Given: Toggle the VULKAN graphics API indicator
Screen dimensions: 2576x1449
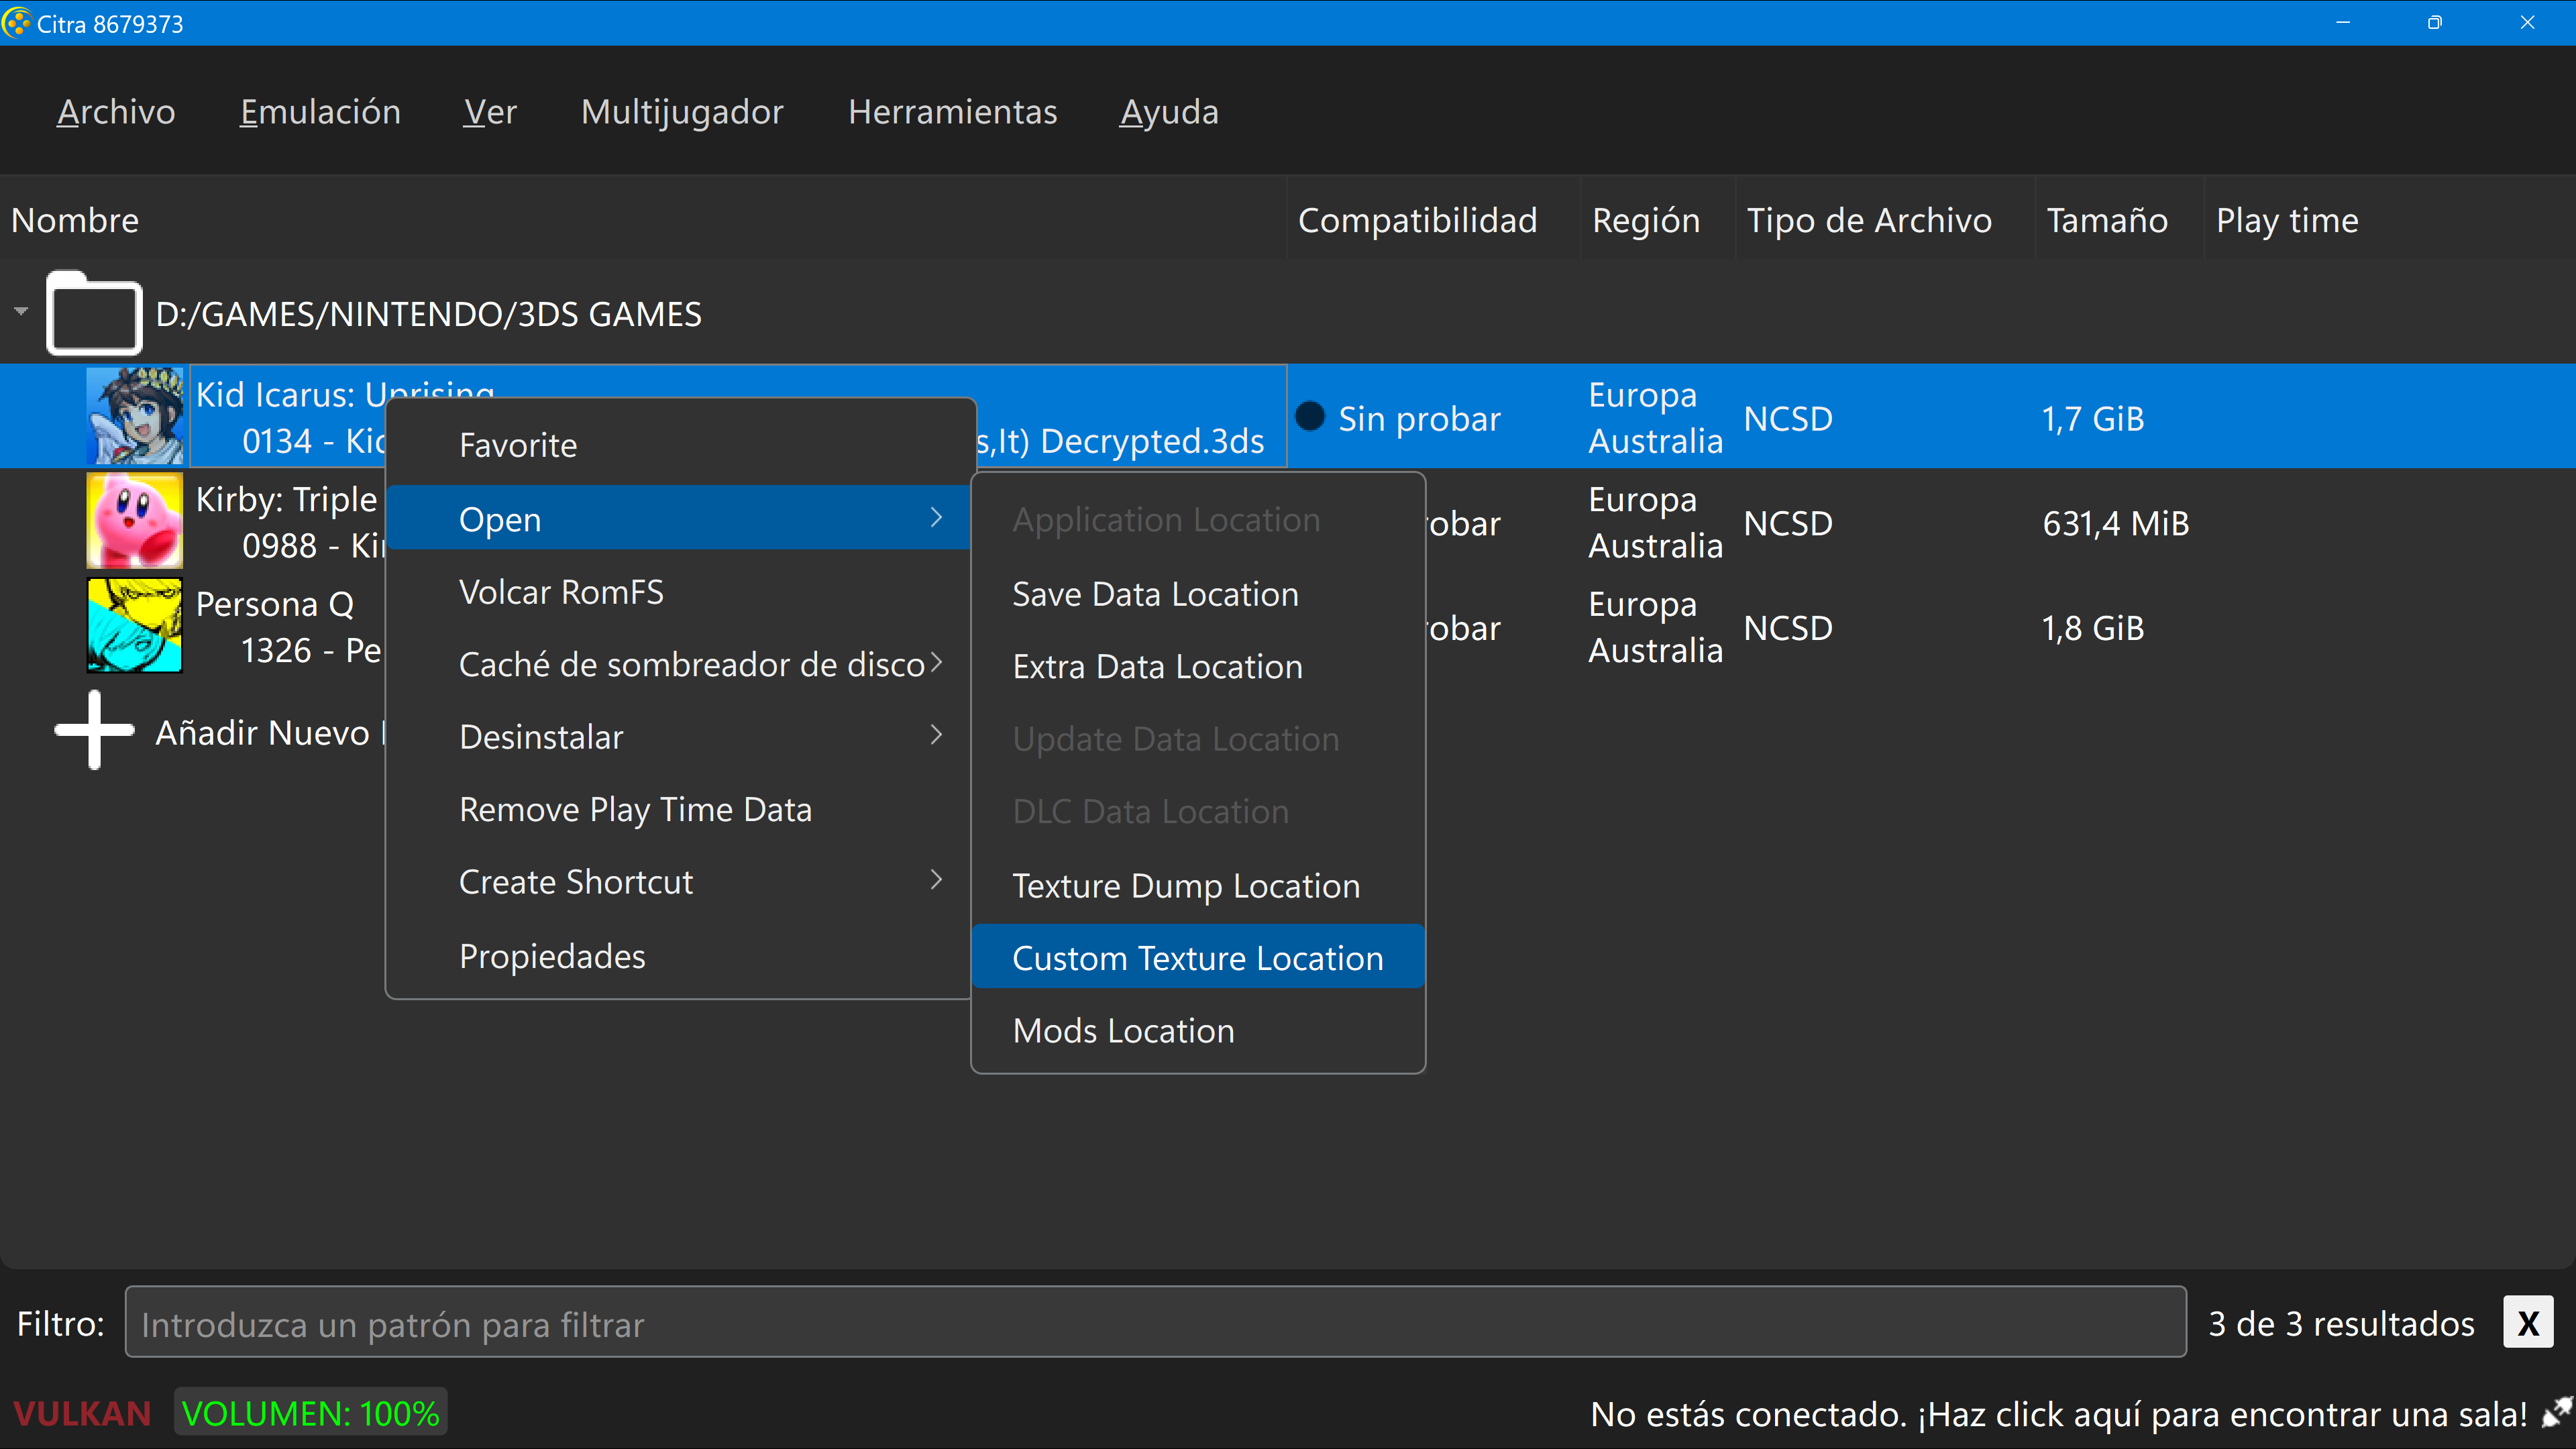Looking at the screenshot, I should [82, 1413].
